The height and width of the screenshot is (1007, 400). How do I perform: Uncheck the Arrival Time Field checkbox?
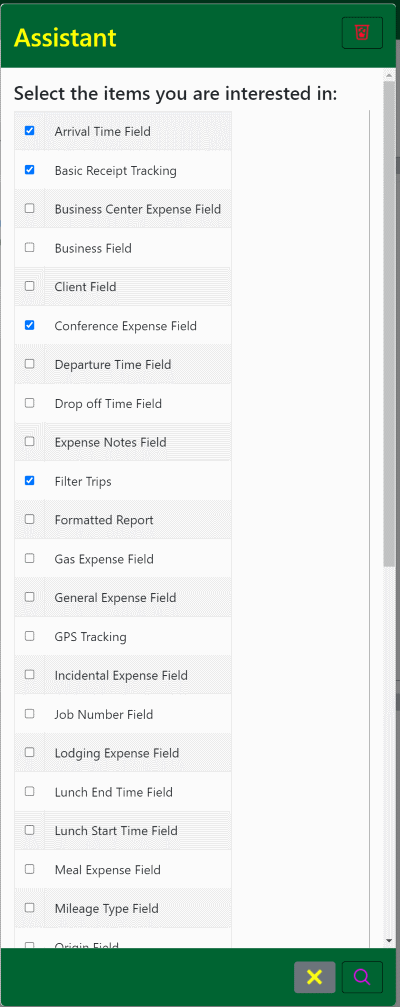30,131
